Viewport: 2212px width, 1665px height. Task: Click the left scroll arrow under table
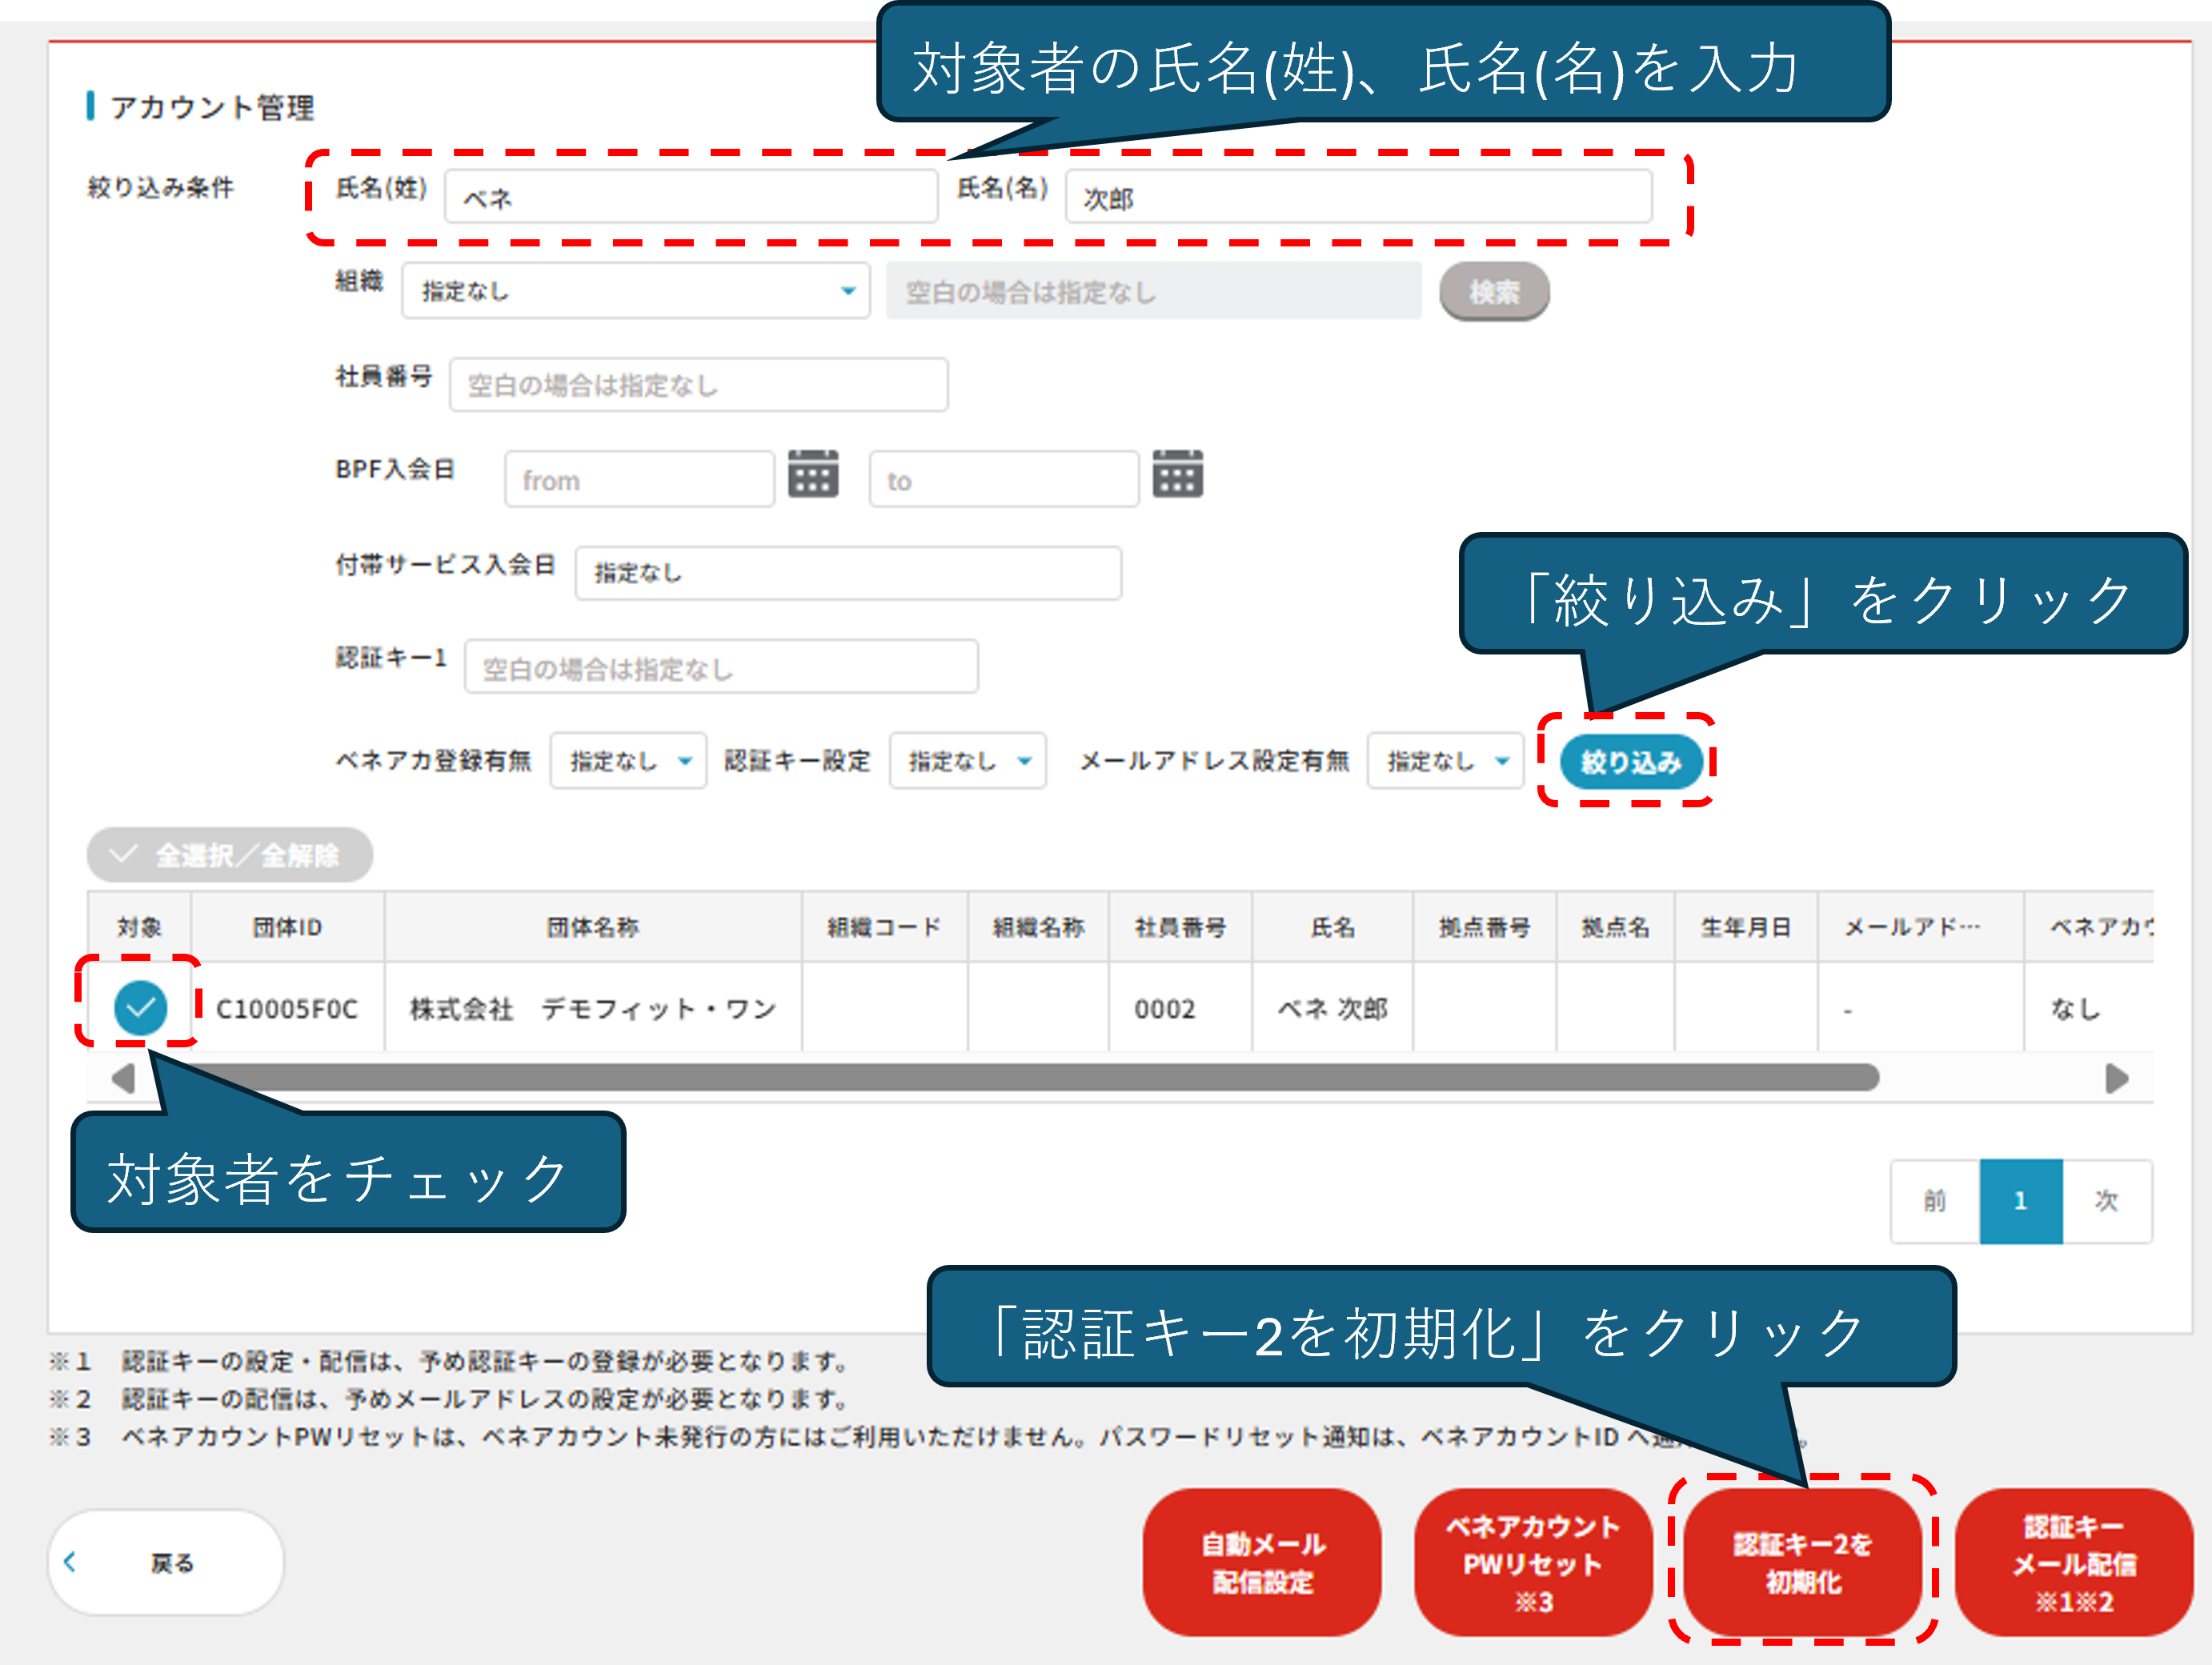[x=123, y=1078]
